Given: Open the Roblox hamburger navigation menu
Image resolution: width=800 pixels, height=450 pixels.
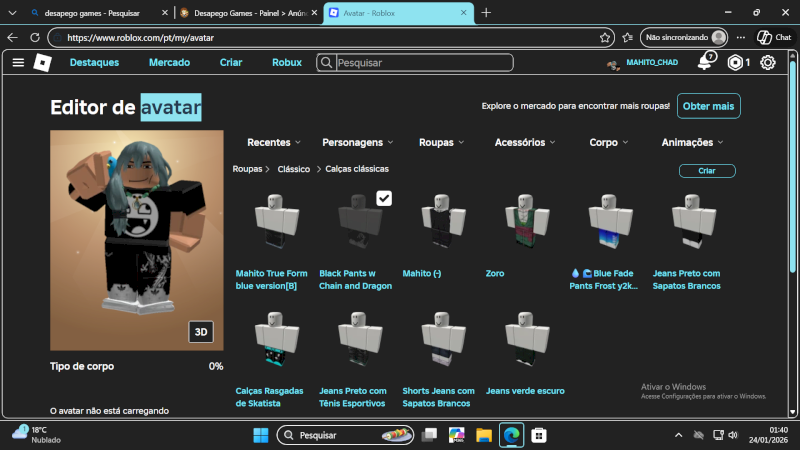Looking at the screenshot, I should click(18, 62).
